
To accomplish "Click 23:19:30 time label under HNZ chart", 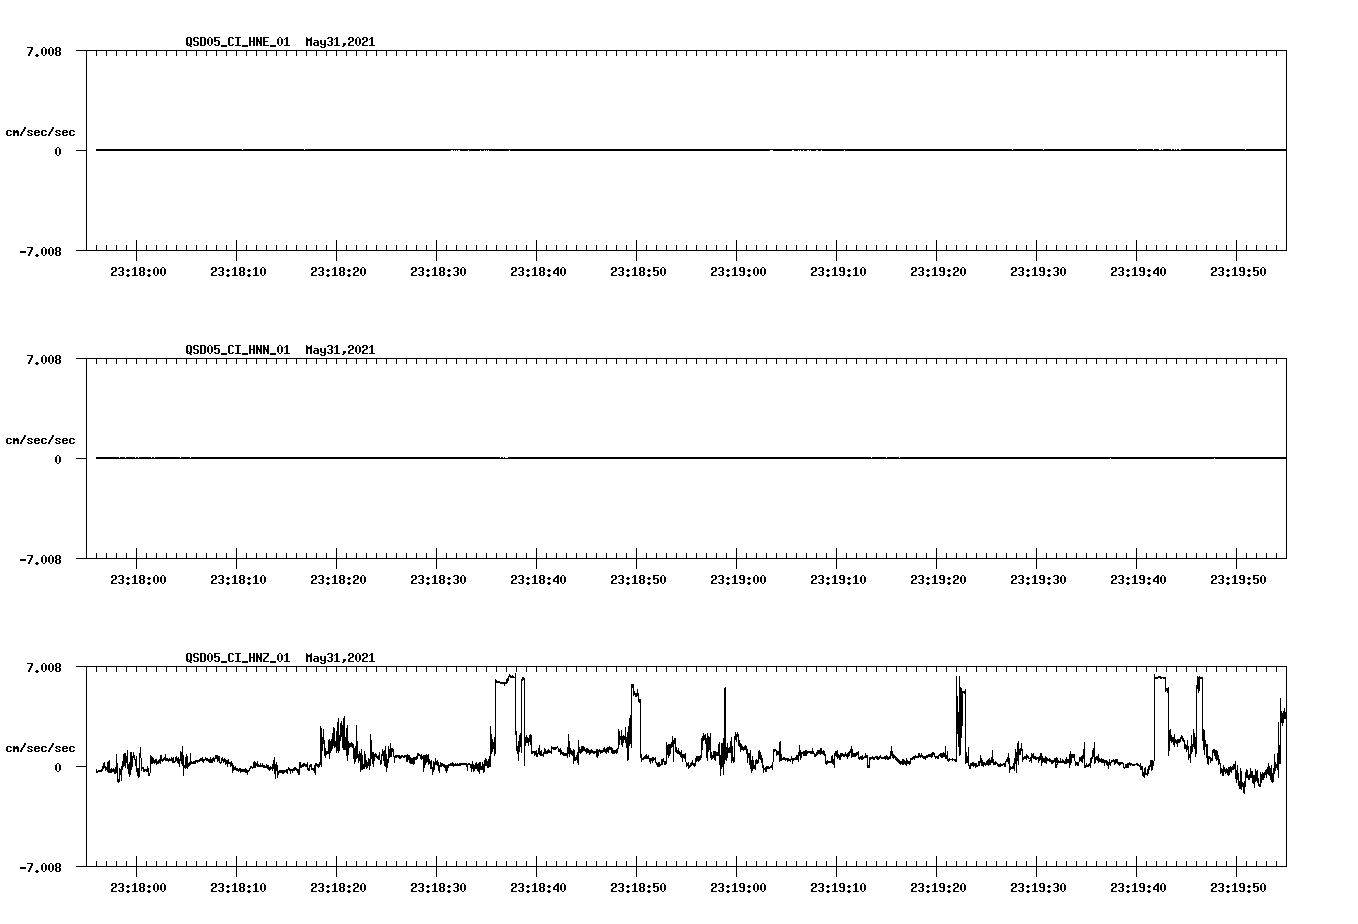I will tap(1038, 888).
